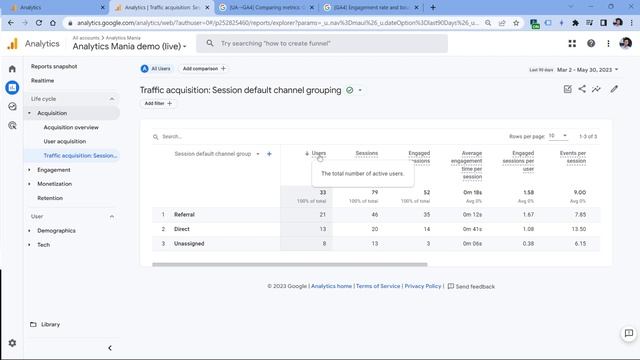Sort by the Users column header
The height and width of the screenshot is (360, 640).
(x=318, y=153)
